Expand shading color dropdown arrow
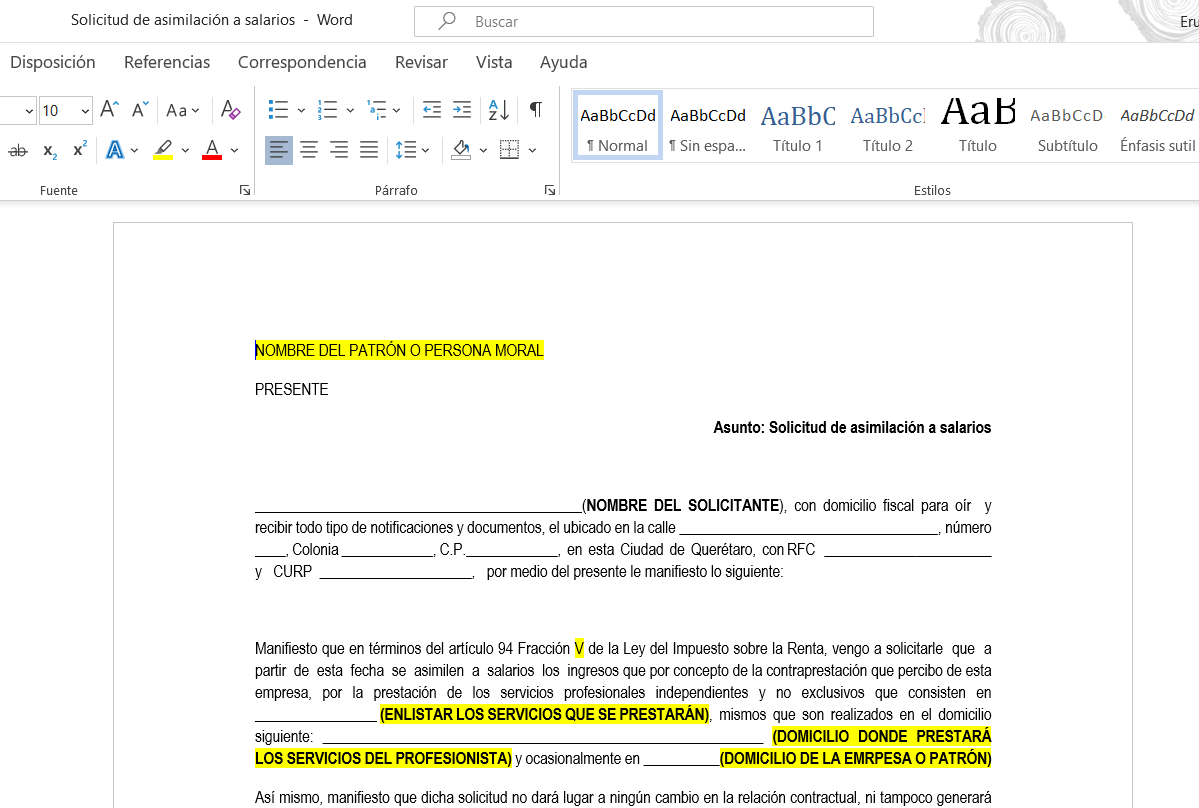The width and height of the screenshot is (1199, 808). click(483, 151)
